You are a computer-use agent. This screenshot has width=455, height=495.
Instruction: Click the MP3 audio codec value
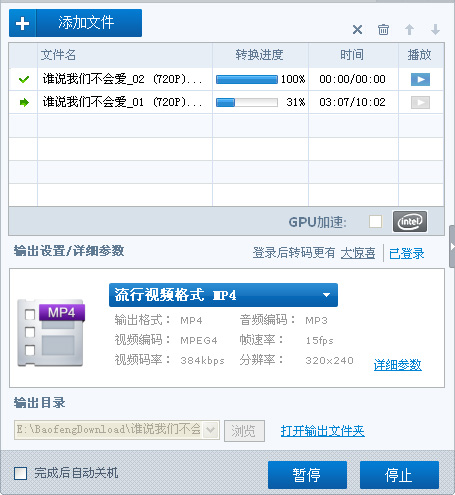click(316, 321)
